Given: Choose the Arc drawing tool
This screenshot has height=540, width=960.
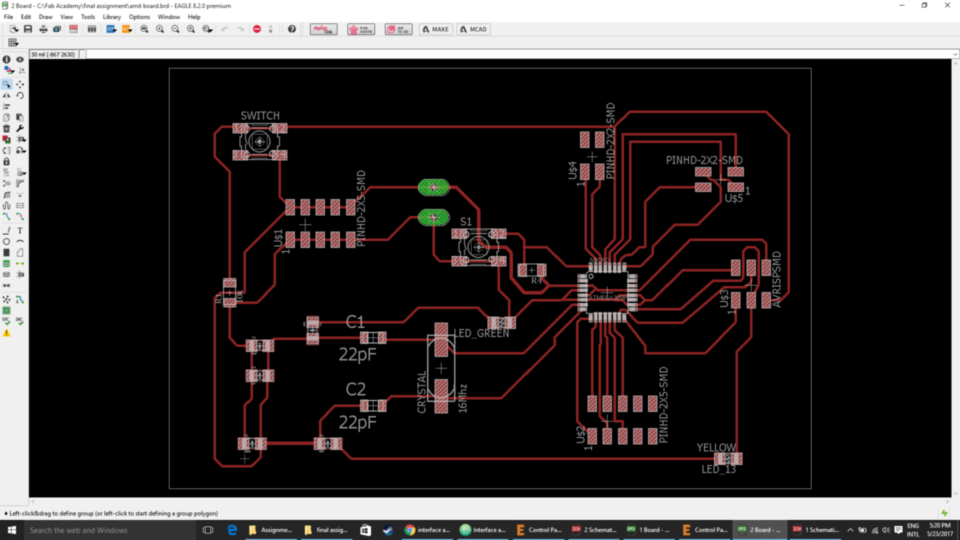Looking at the screenshot, I should [20, 242].
